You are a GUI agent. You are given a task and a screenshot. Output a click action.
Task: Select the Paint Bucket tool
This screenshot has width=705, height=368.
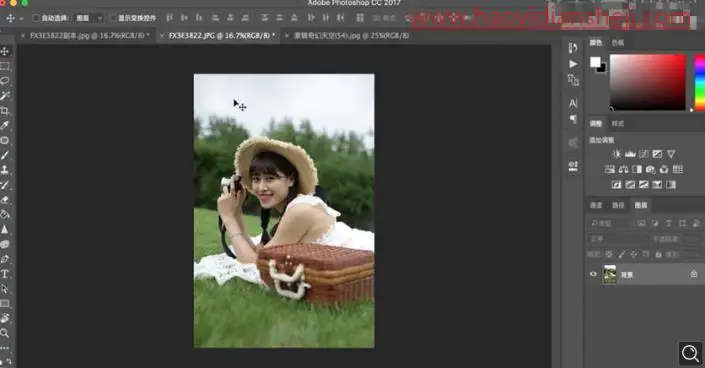pyautogui.click(x=5, y=215)
